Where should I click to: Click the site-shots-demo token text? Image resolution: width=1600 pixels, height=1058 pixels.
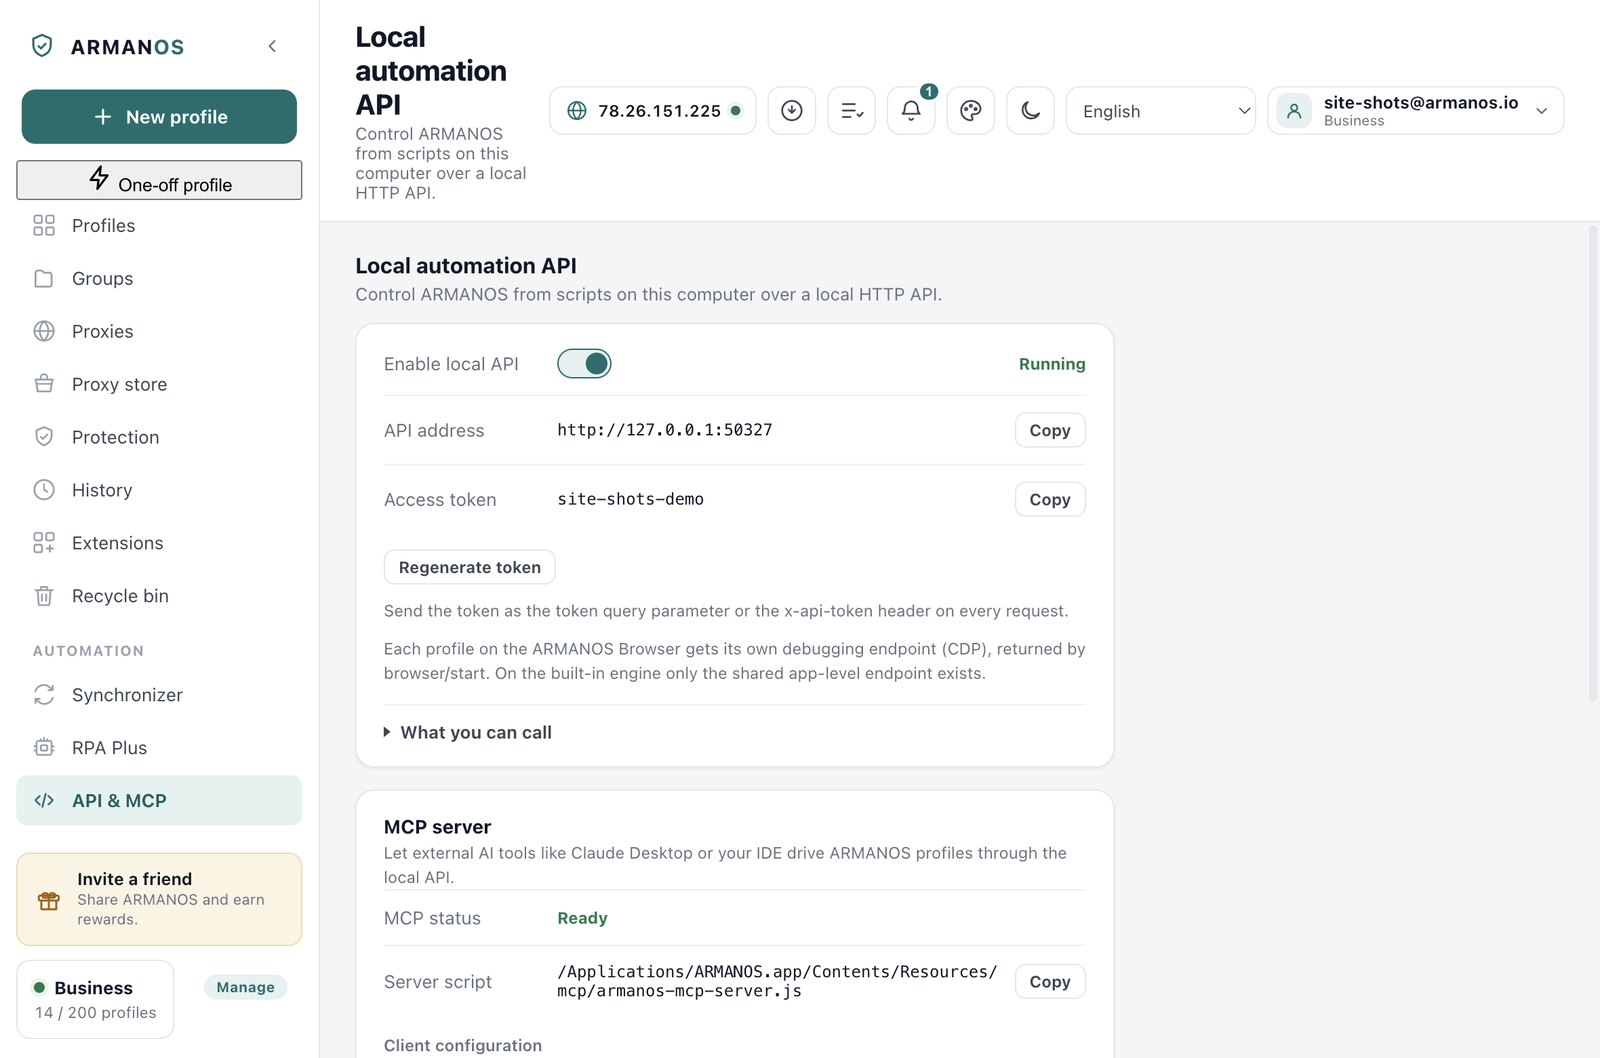[x=631, y=499]
